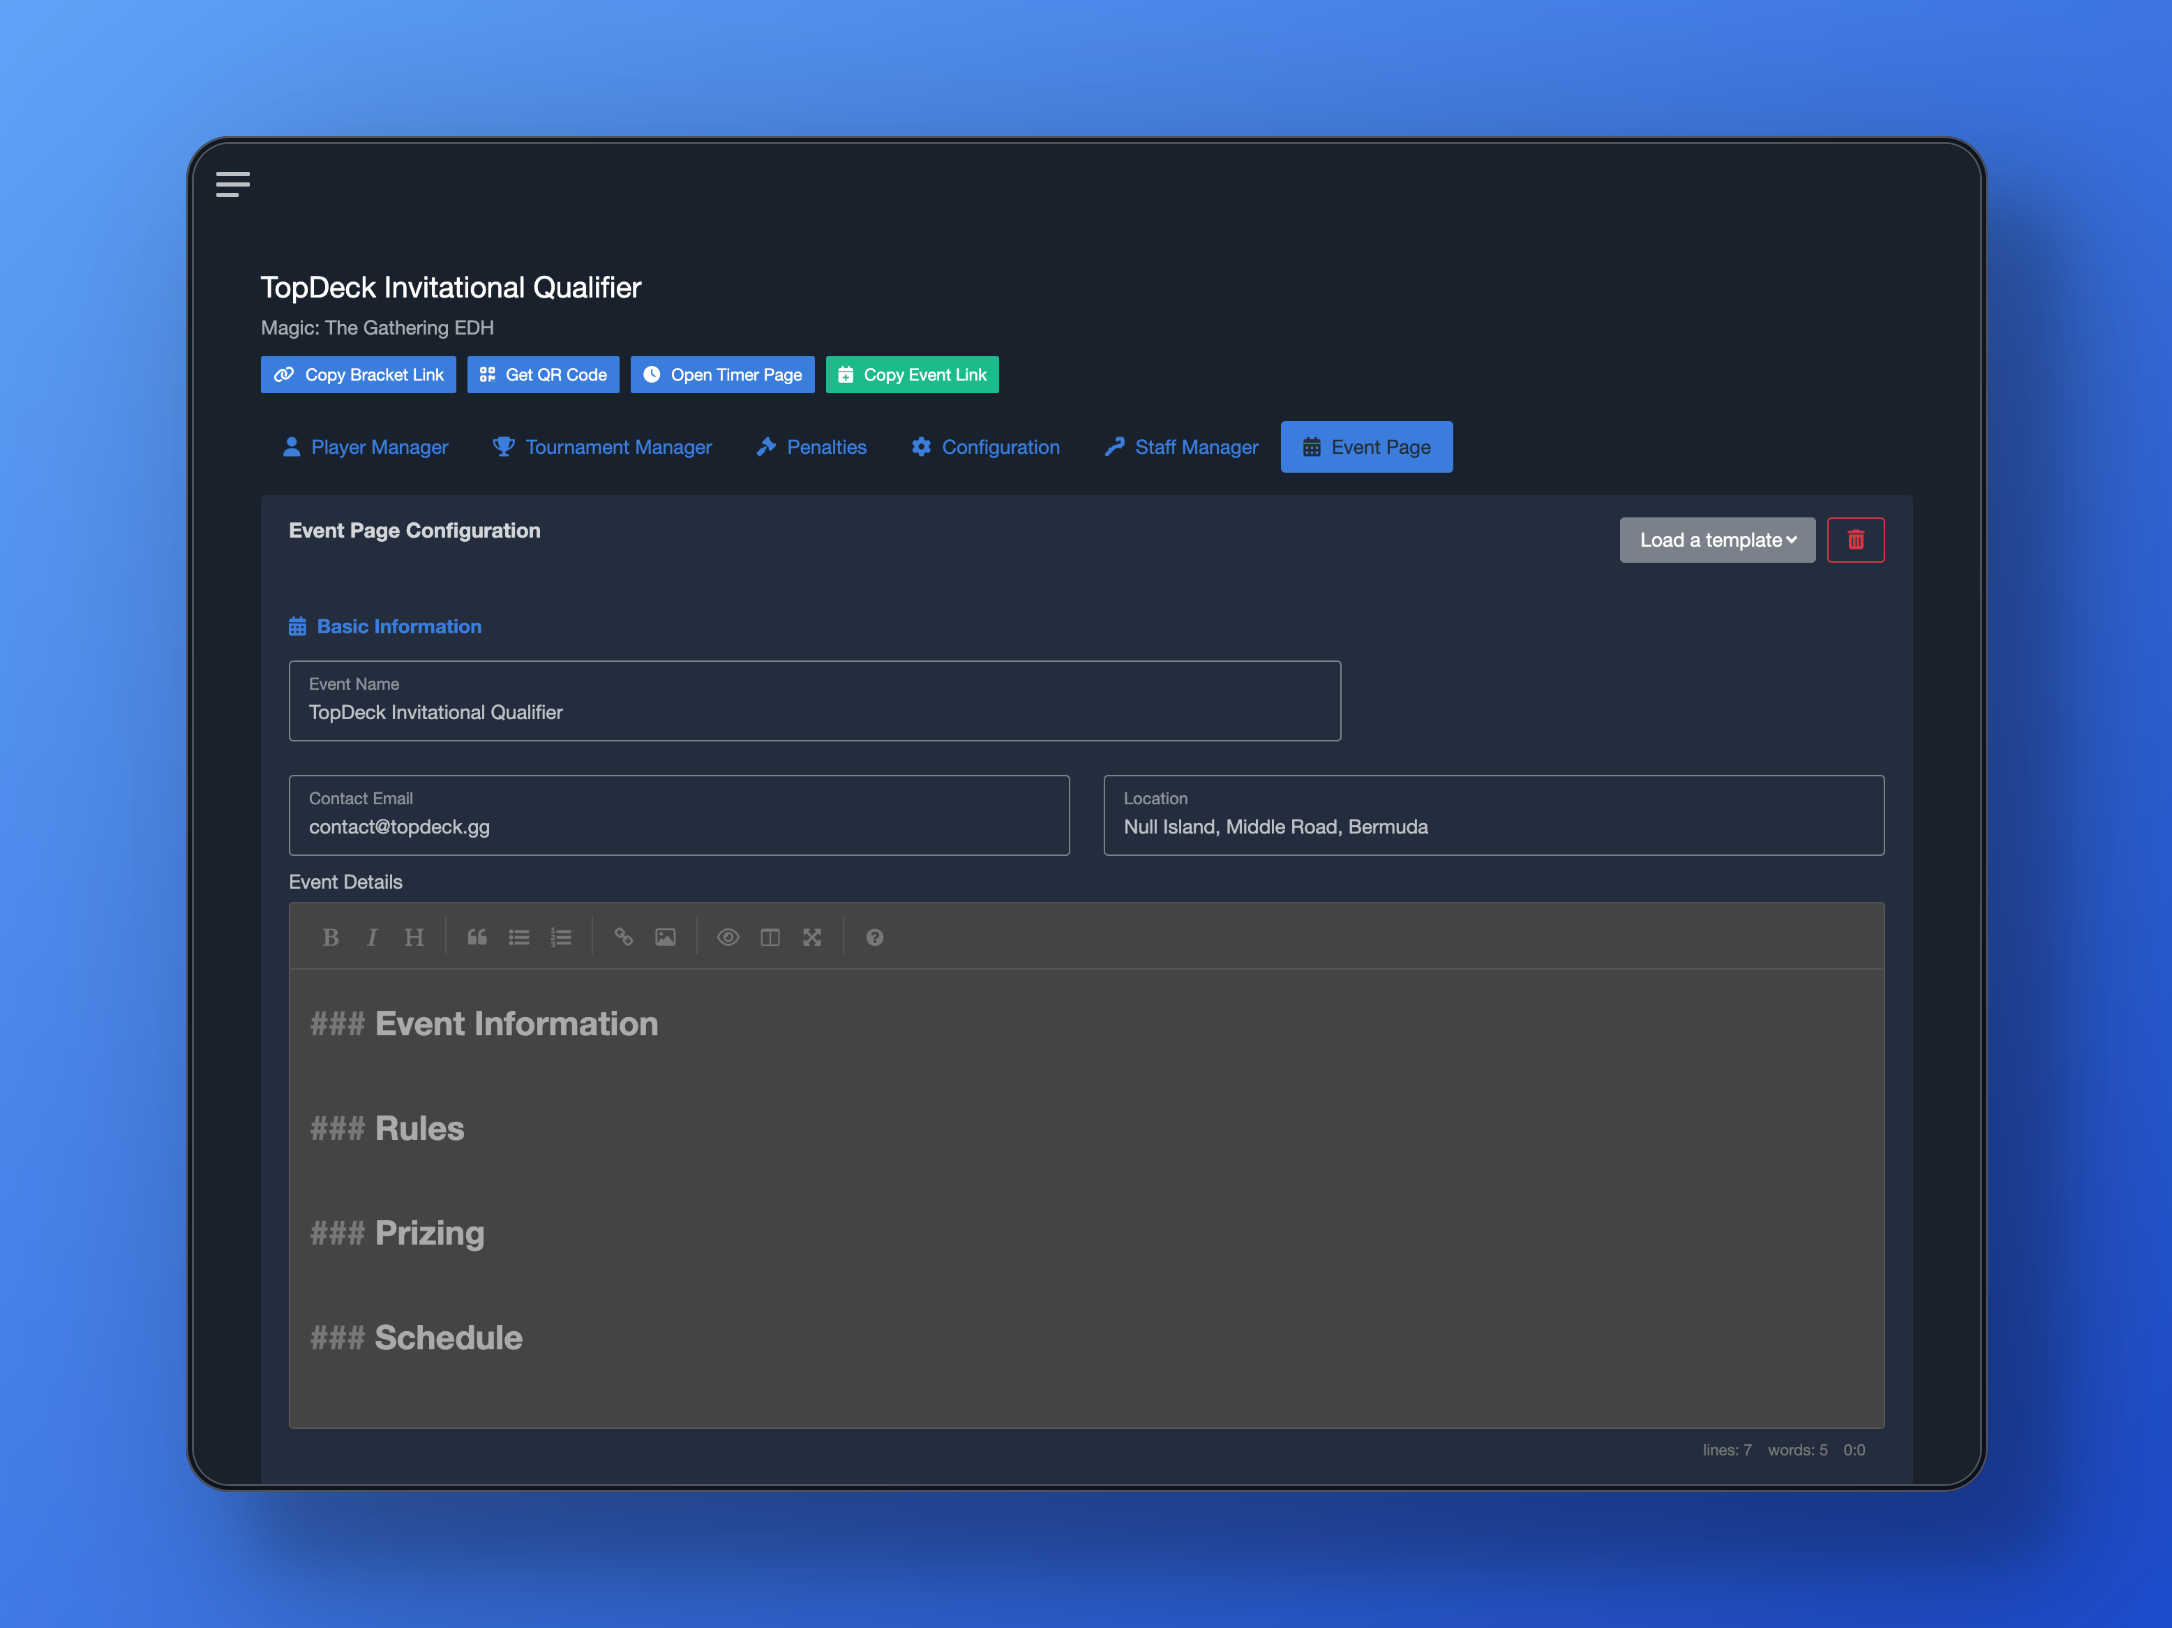Viewport: 2172px width, 1628px height.
Task: Open the Configuration tab
Action: pos(985,447)
